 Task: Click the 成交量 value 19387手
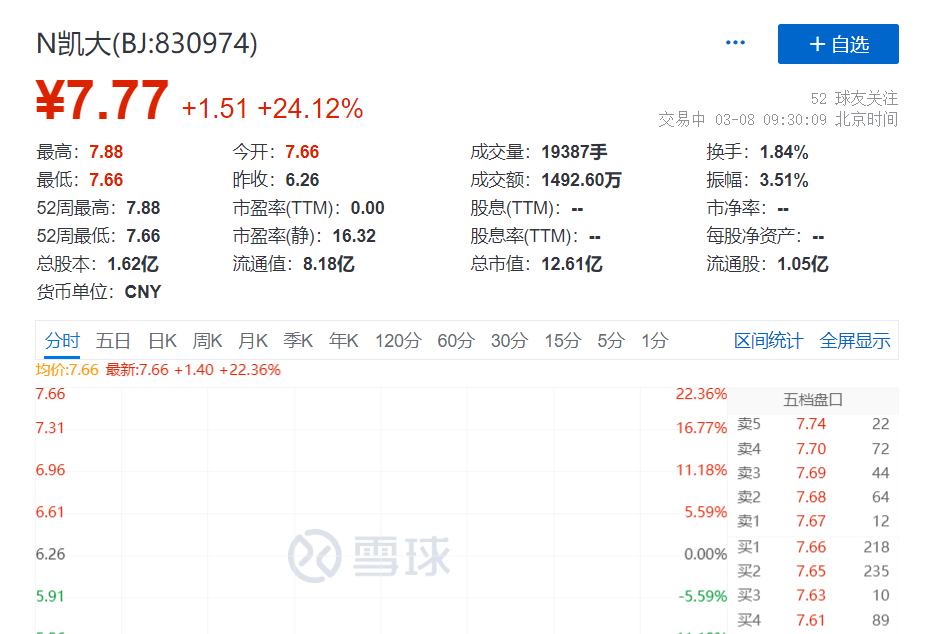[x=574, y=152]
